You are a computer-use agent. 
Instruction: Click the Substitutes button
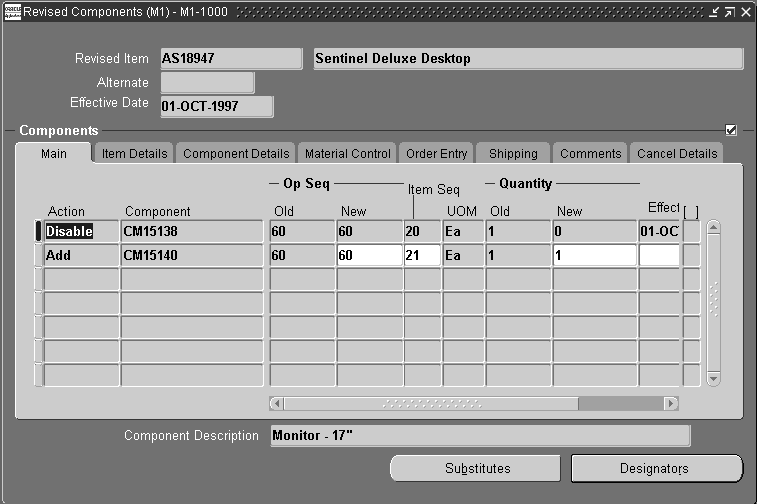click(x=476, y=468)
